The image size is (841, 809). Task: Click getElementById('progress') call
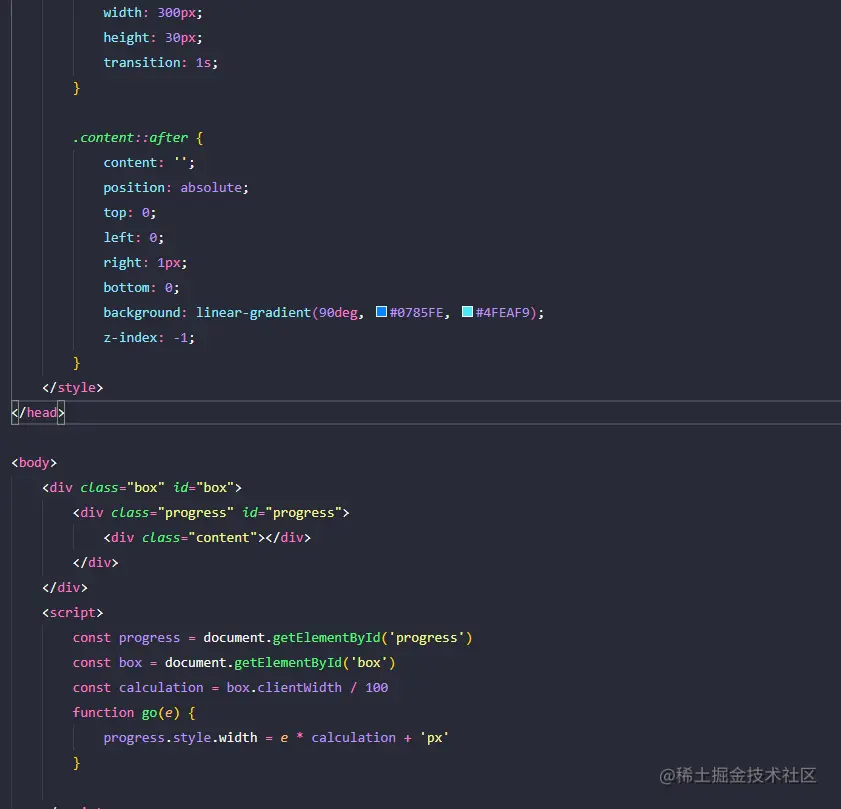coord(372,638)
